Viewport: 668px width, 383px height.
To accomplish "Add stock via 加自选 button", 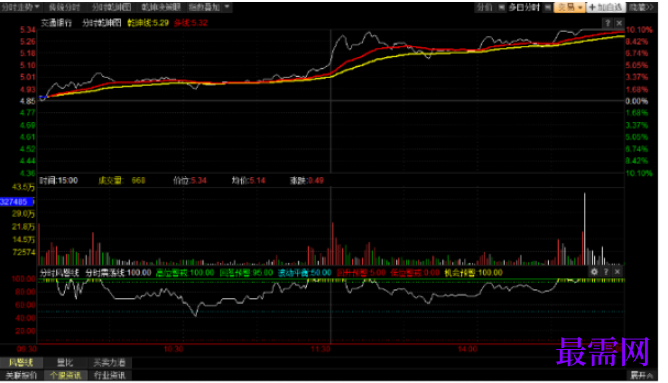I will tap(606, 7).
